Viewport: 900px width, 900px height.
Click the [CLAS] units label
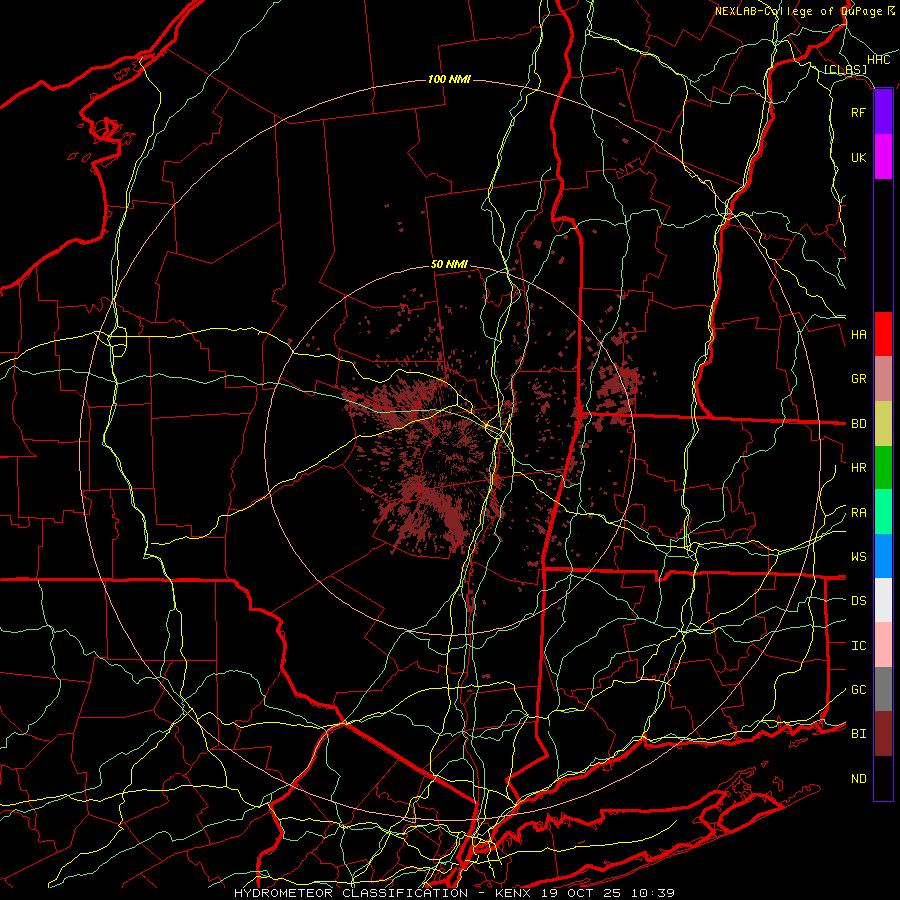[845, 70]
